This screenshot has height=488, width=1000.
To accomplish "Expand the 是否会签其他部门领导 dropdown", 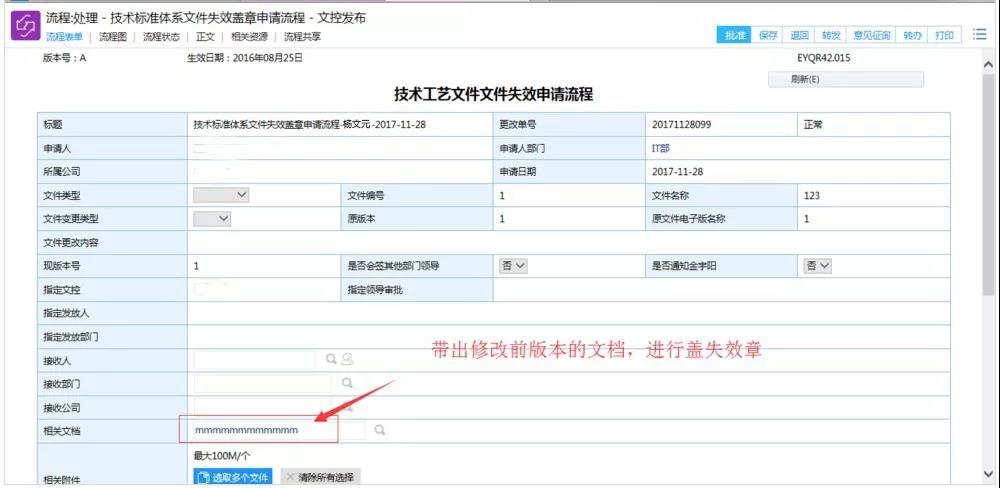I will [513, 266].
